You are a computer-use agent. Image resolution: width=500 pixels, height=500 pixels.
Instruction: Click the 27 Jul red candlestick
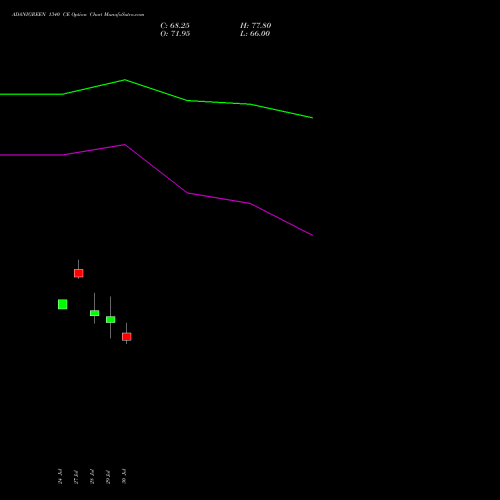click(79, 273)
